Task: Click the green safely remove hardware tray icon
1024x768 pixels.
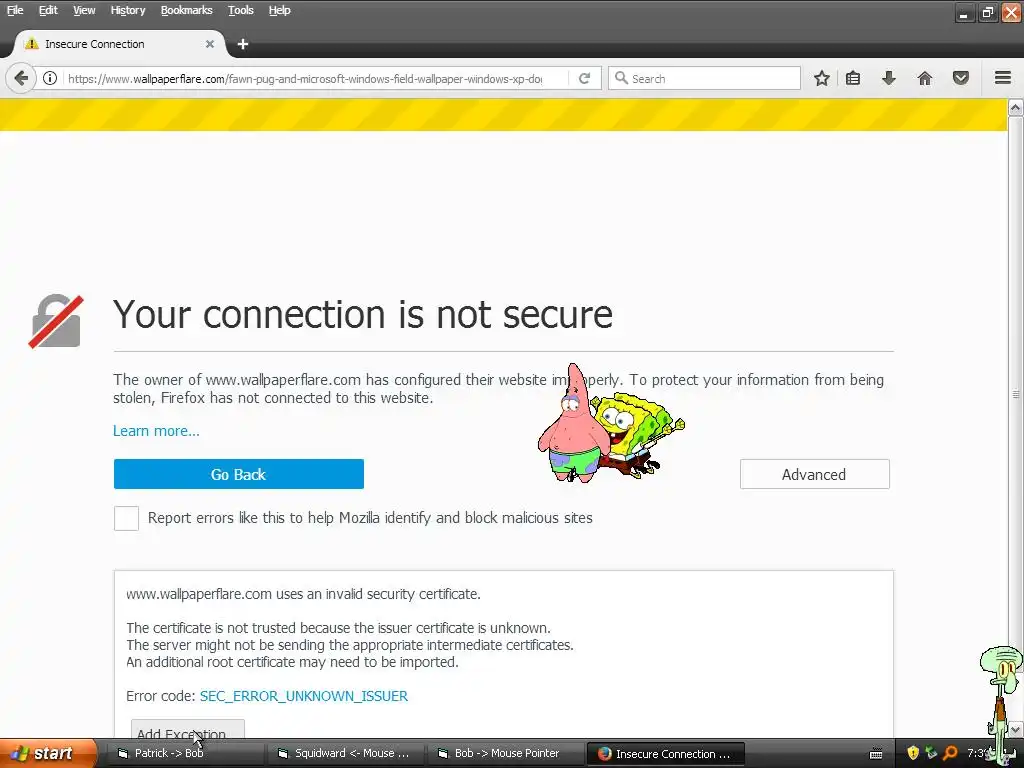Action: 931,753
